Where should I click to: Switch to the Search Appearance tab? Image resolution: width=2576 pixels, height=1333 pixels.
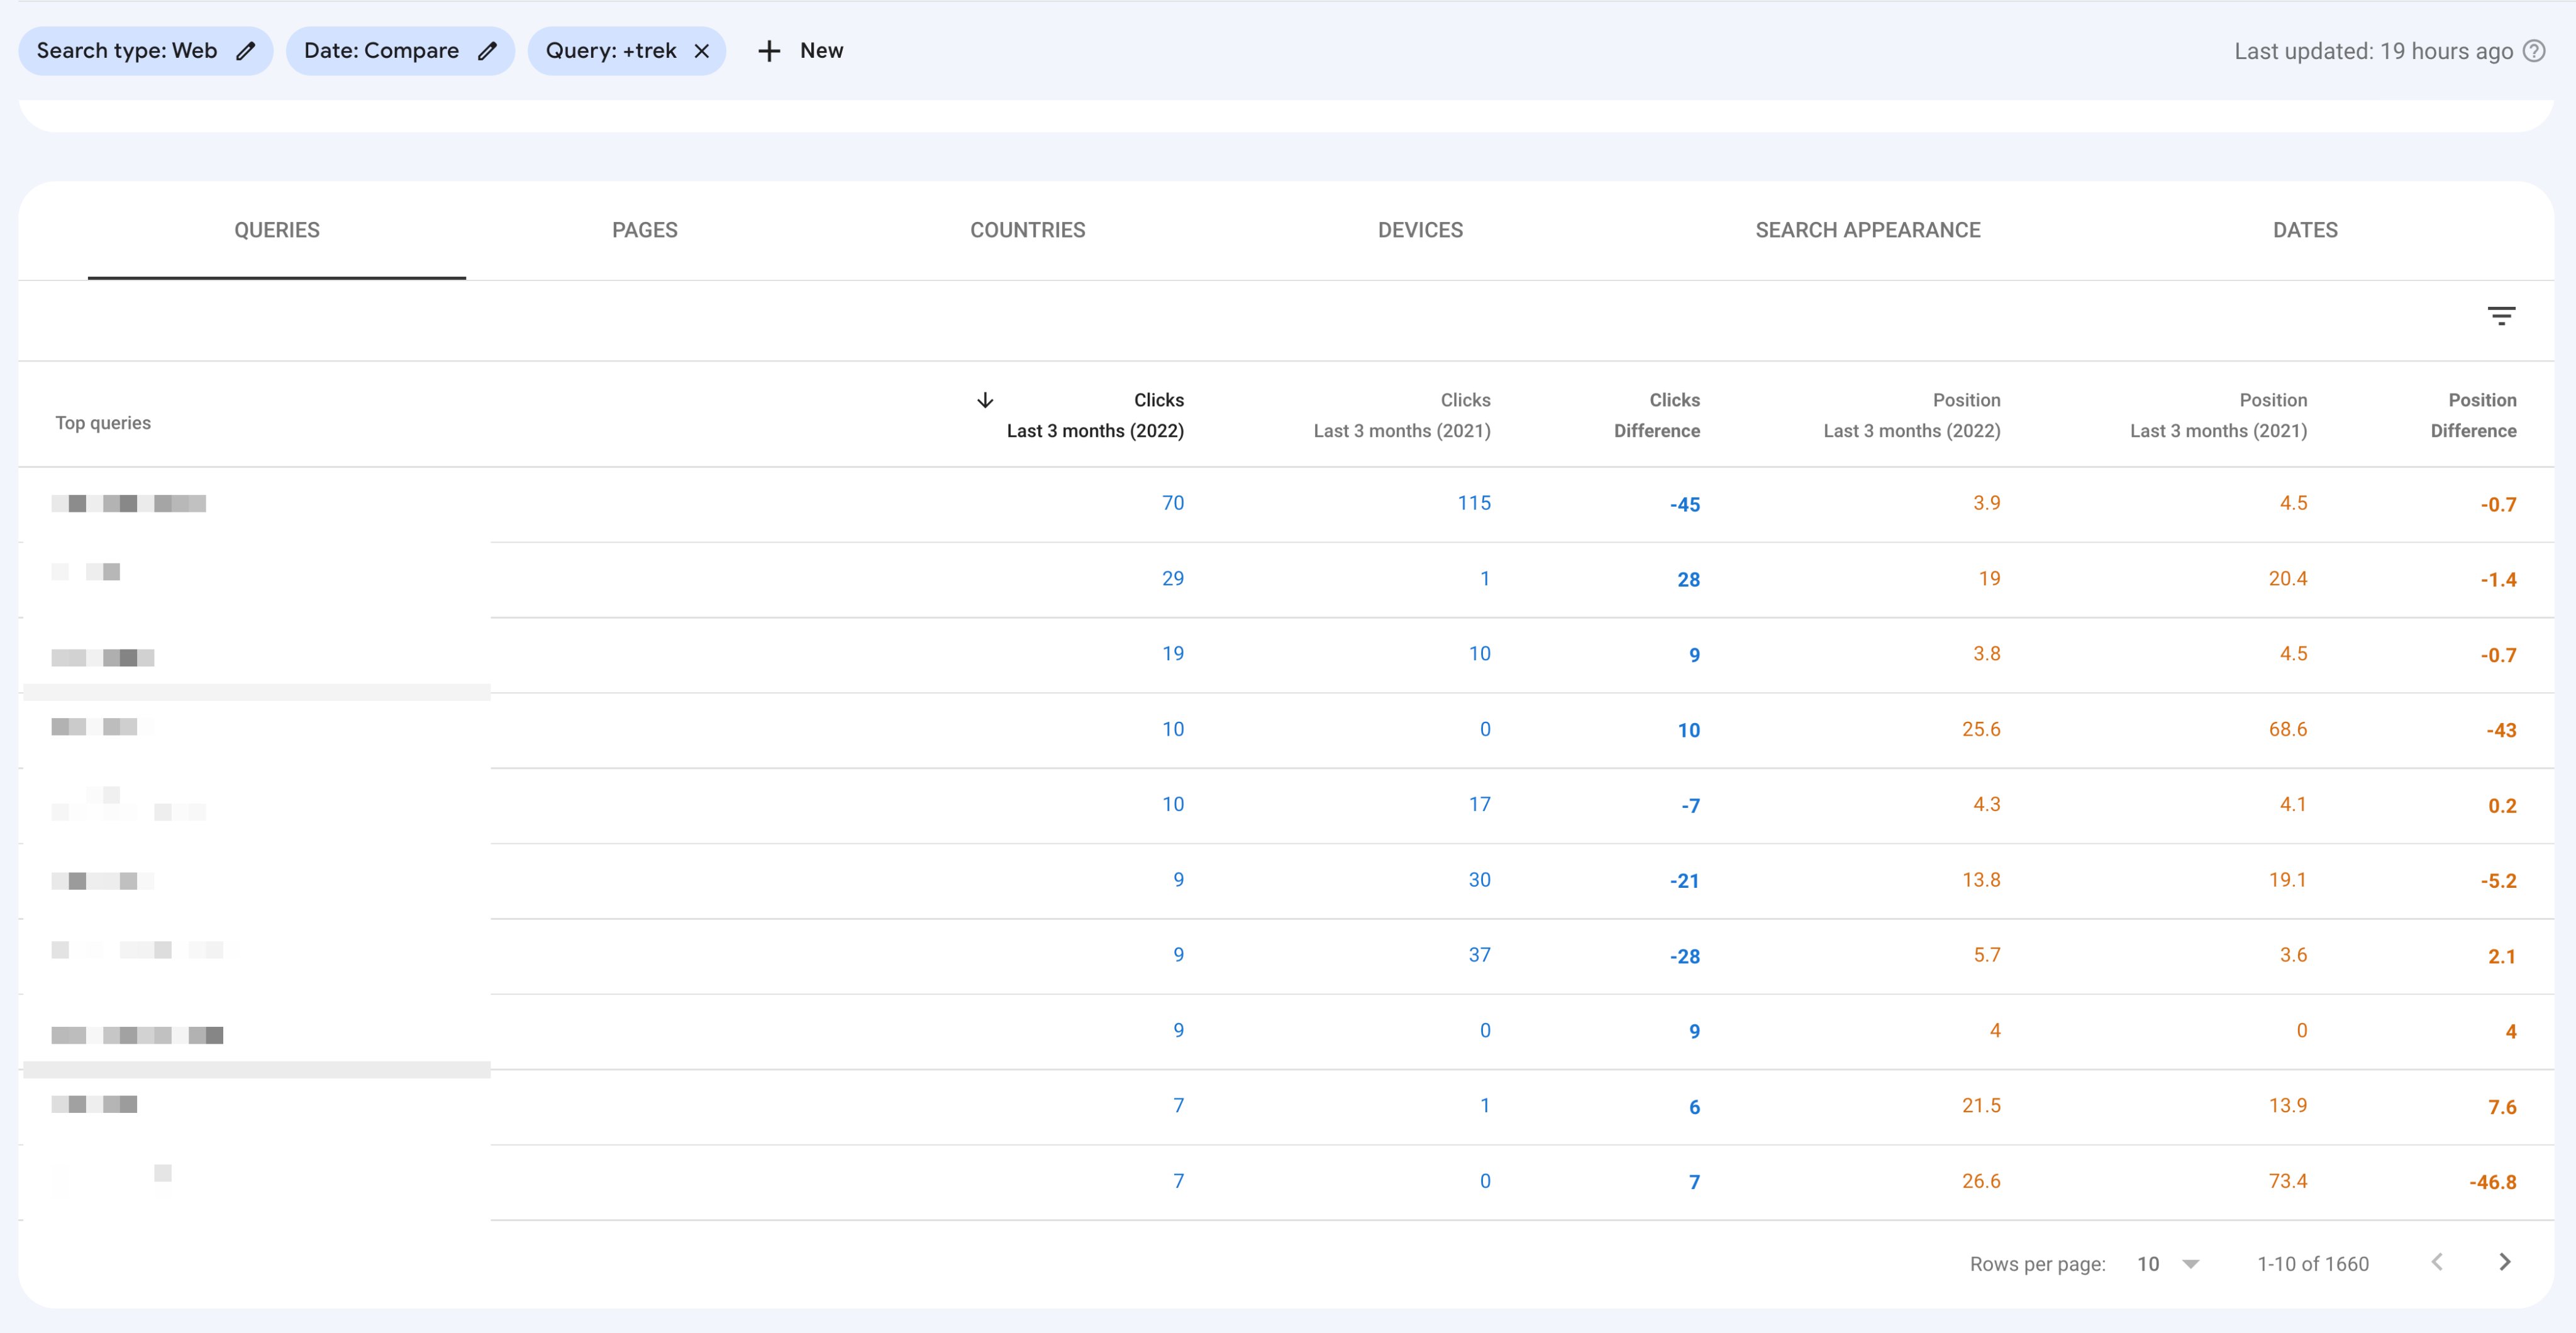coord(1868,230)
